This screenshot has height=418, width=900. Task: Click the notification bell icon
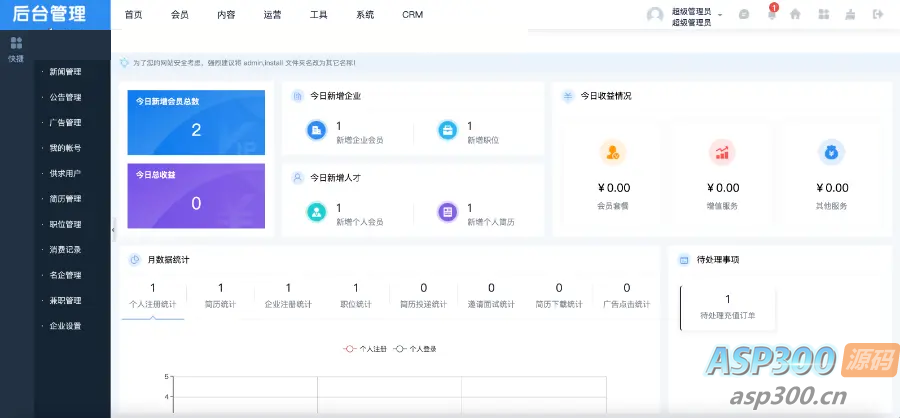pyautogui.click(x=771, y=15)
